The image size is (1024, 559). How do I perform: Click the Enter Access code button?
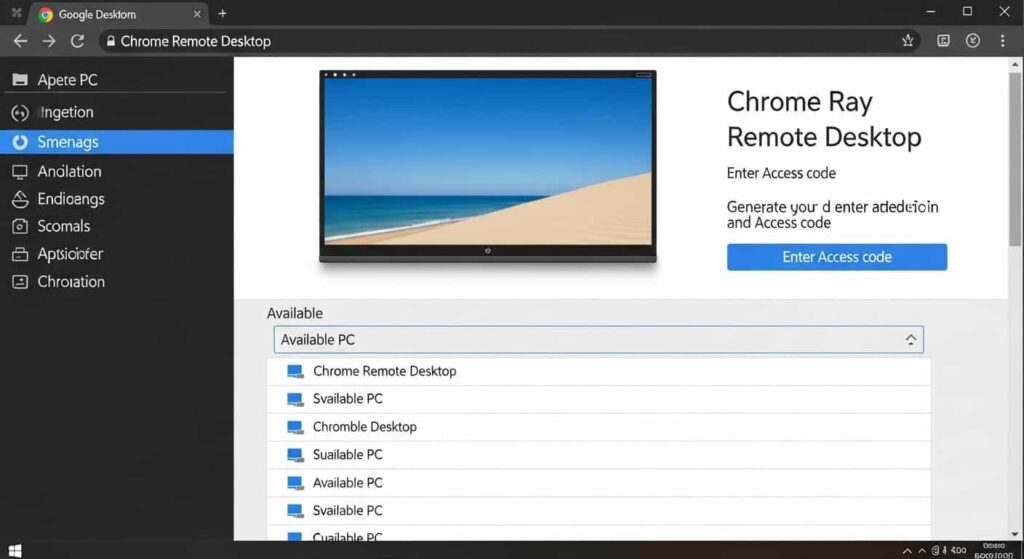tap(837, 257)
